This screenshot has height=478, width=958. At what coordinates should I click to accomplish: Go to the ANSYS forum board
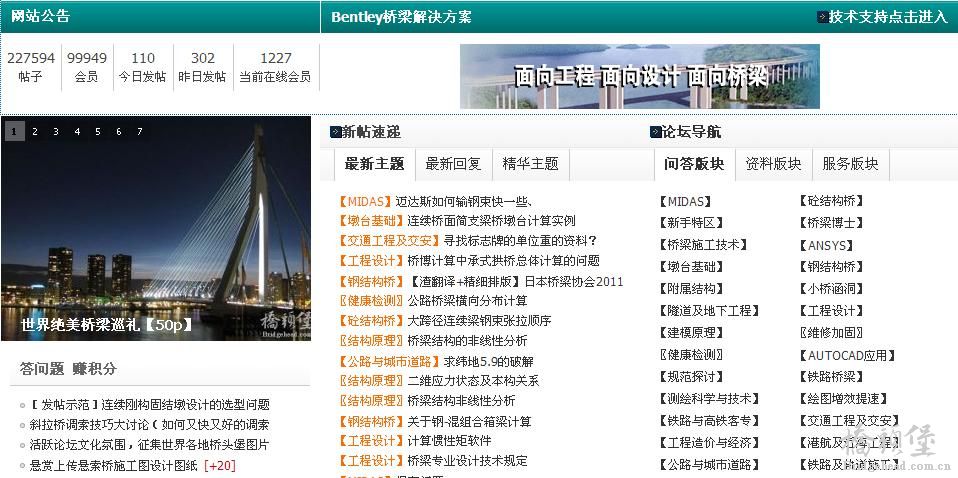[826, 246]
